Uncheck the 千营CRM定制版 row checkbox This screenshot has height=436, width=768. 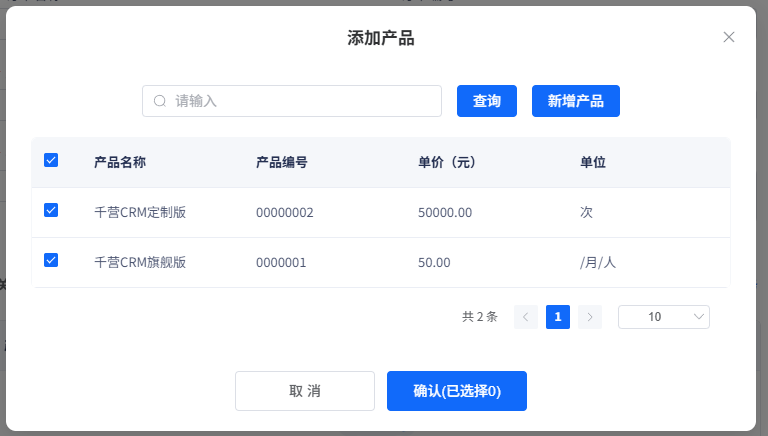coord(51,210)
